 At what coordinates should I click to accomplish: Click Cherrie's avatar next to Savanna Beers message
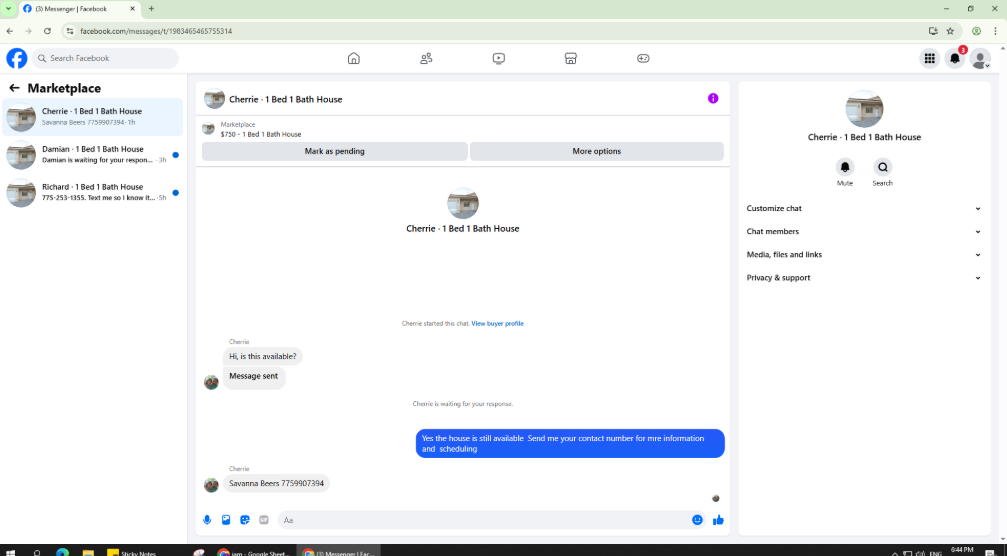(x=211, y=485)
